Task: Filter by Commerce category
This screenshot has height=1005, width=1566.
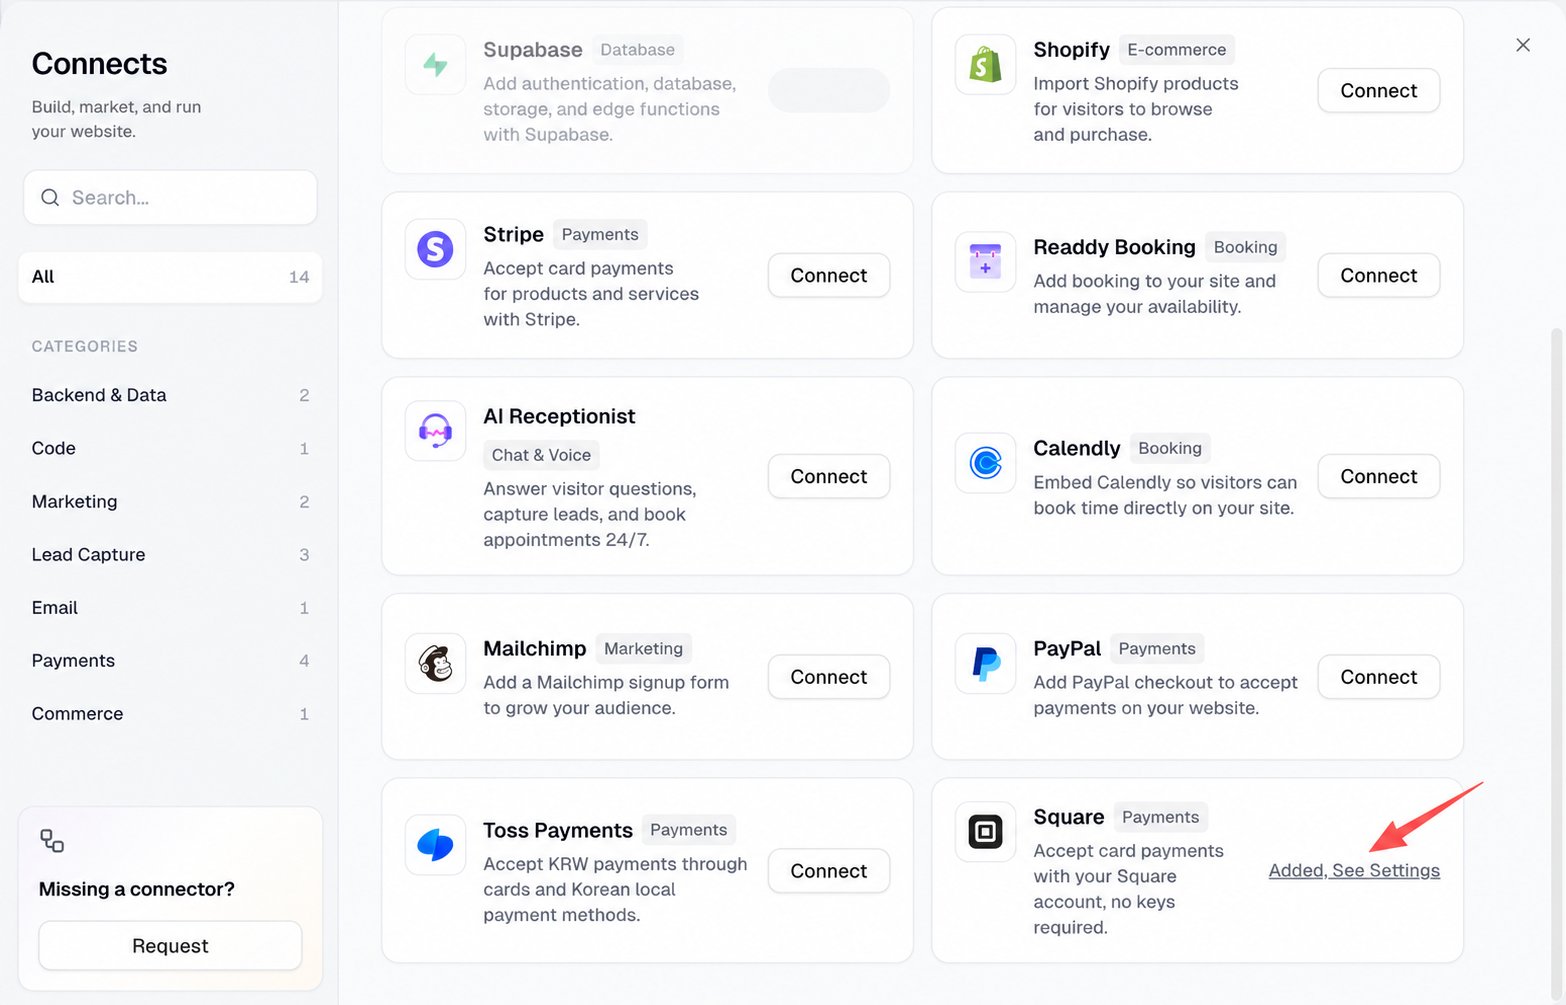Action: point(170,713)
